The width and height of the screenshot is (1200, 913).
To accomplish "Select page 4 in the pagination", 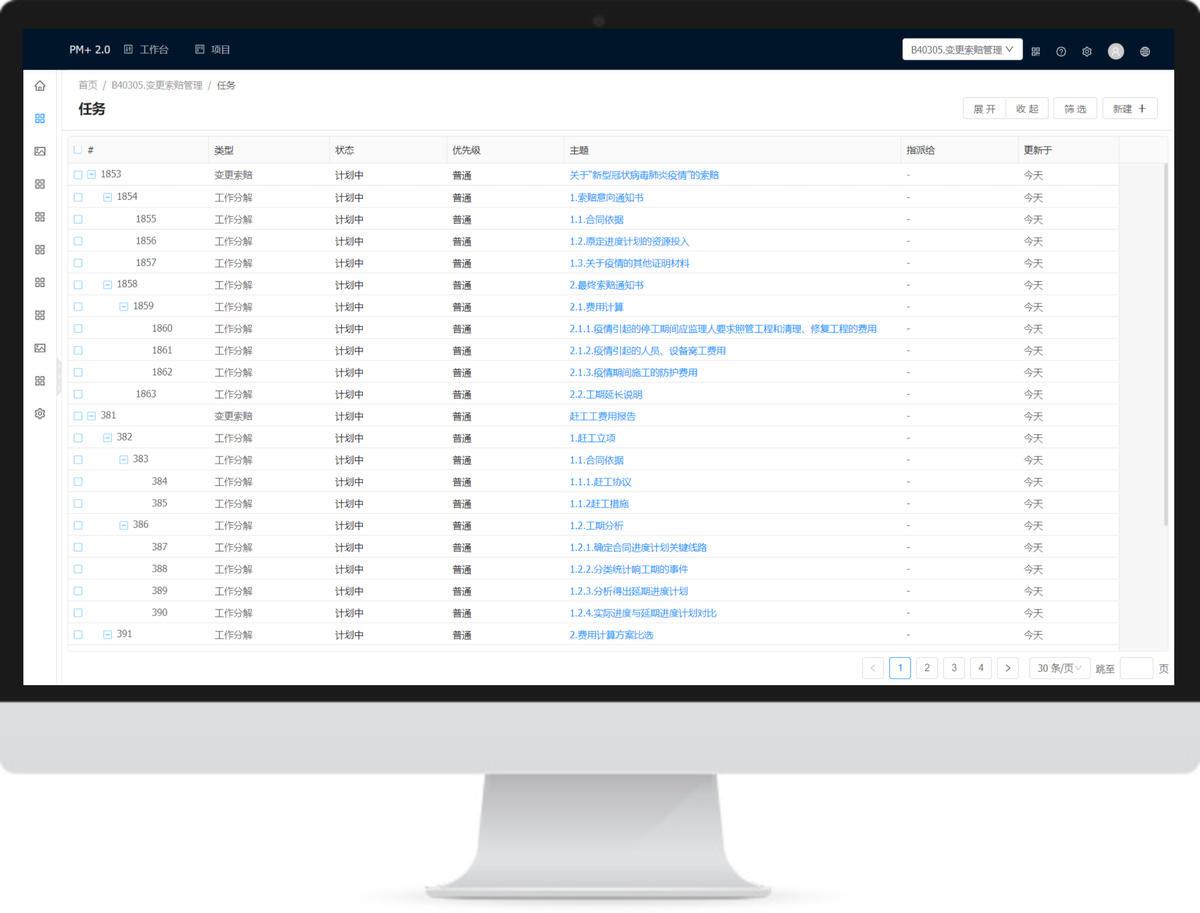I will 981,668.
